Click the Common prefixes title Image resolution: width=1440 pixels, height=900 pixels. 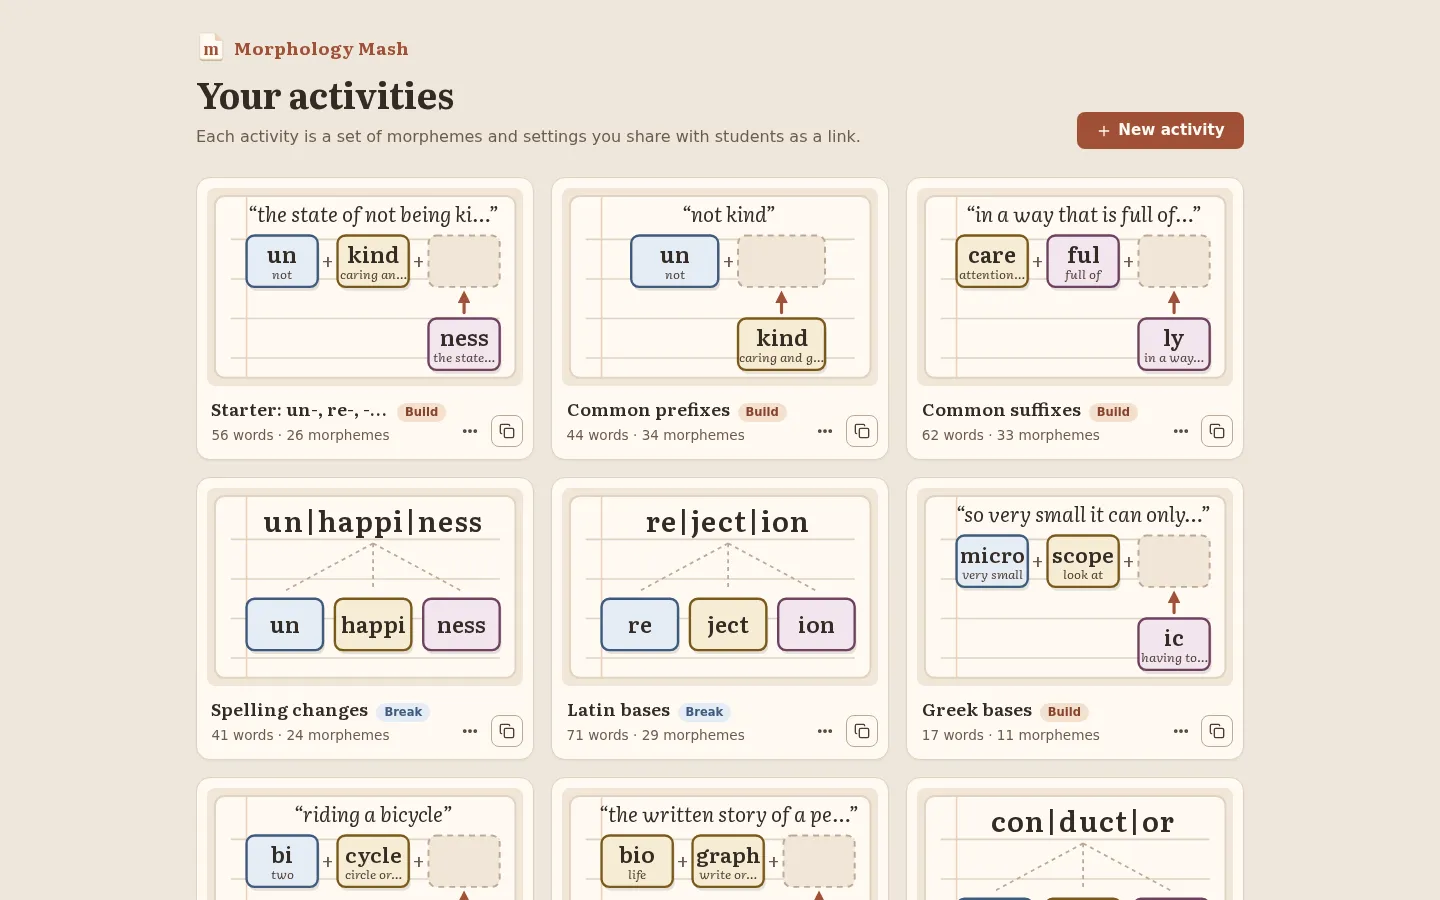click(648, 410)
